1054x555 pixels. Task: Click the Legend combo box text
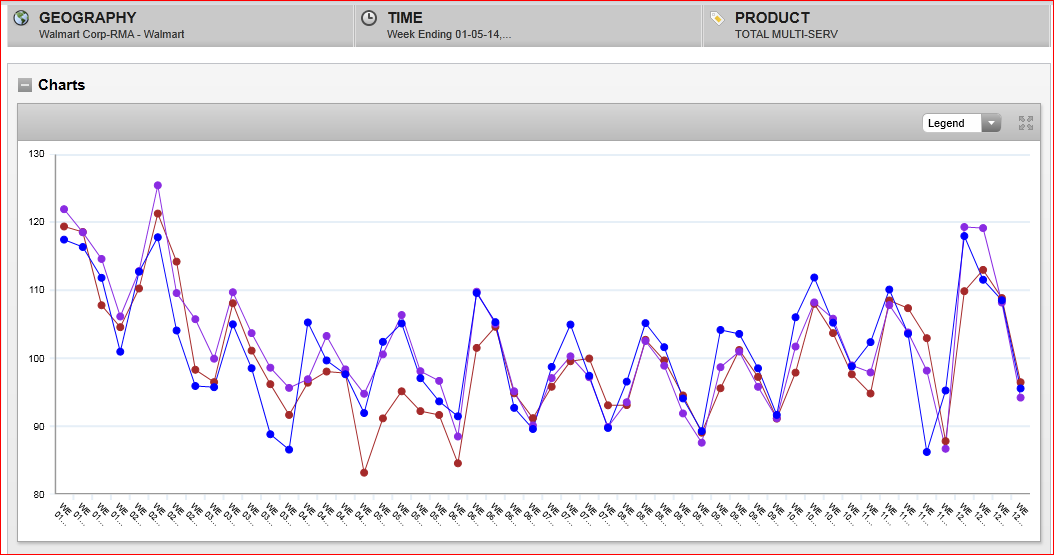[947, 123]
